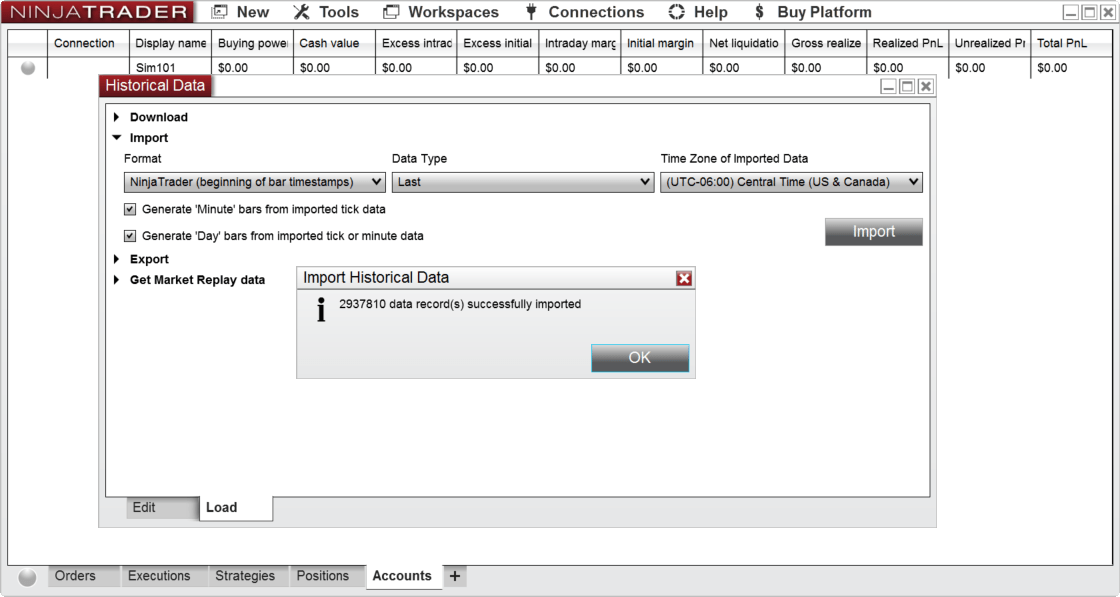Toggle Generate 'Day' bars checkbox
The width and height of the screenshot is (1120, 597).
coord(130,236)
